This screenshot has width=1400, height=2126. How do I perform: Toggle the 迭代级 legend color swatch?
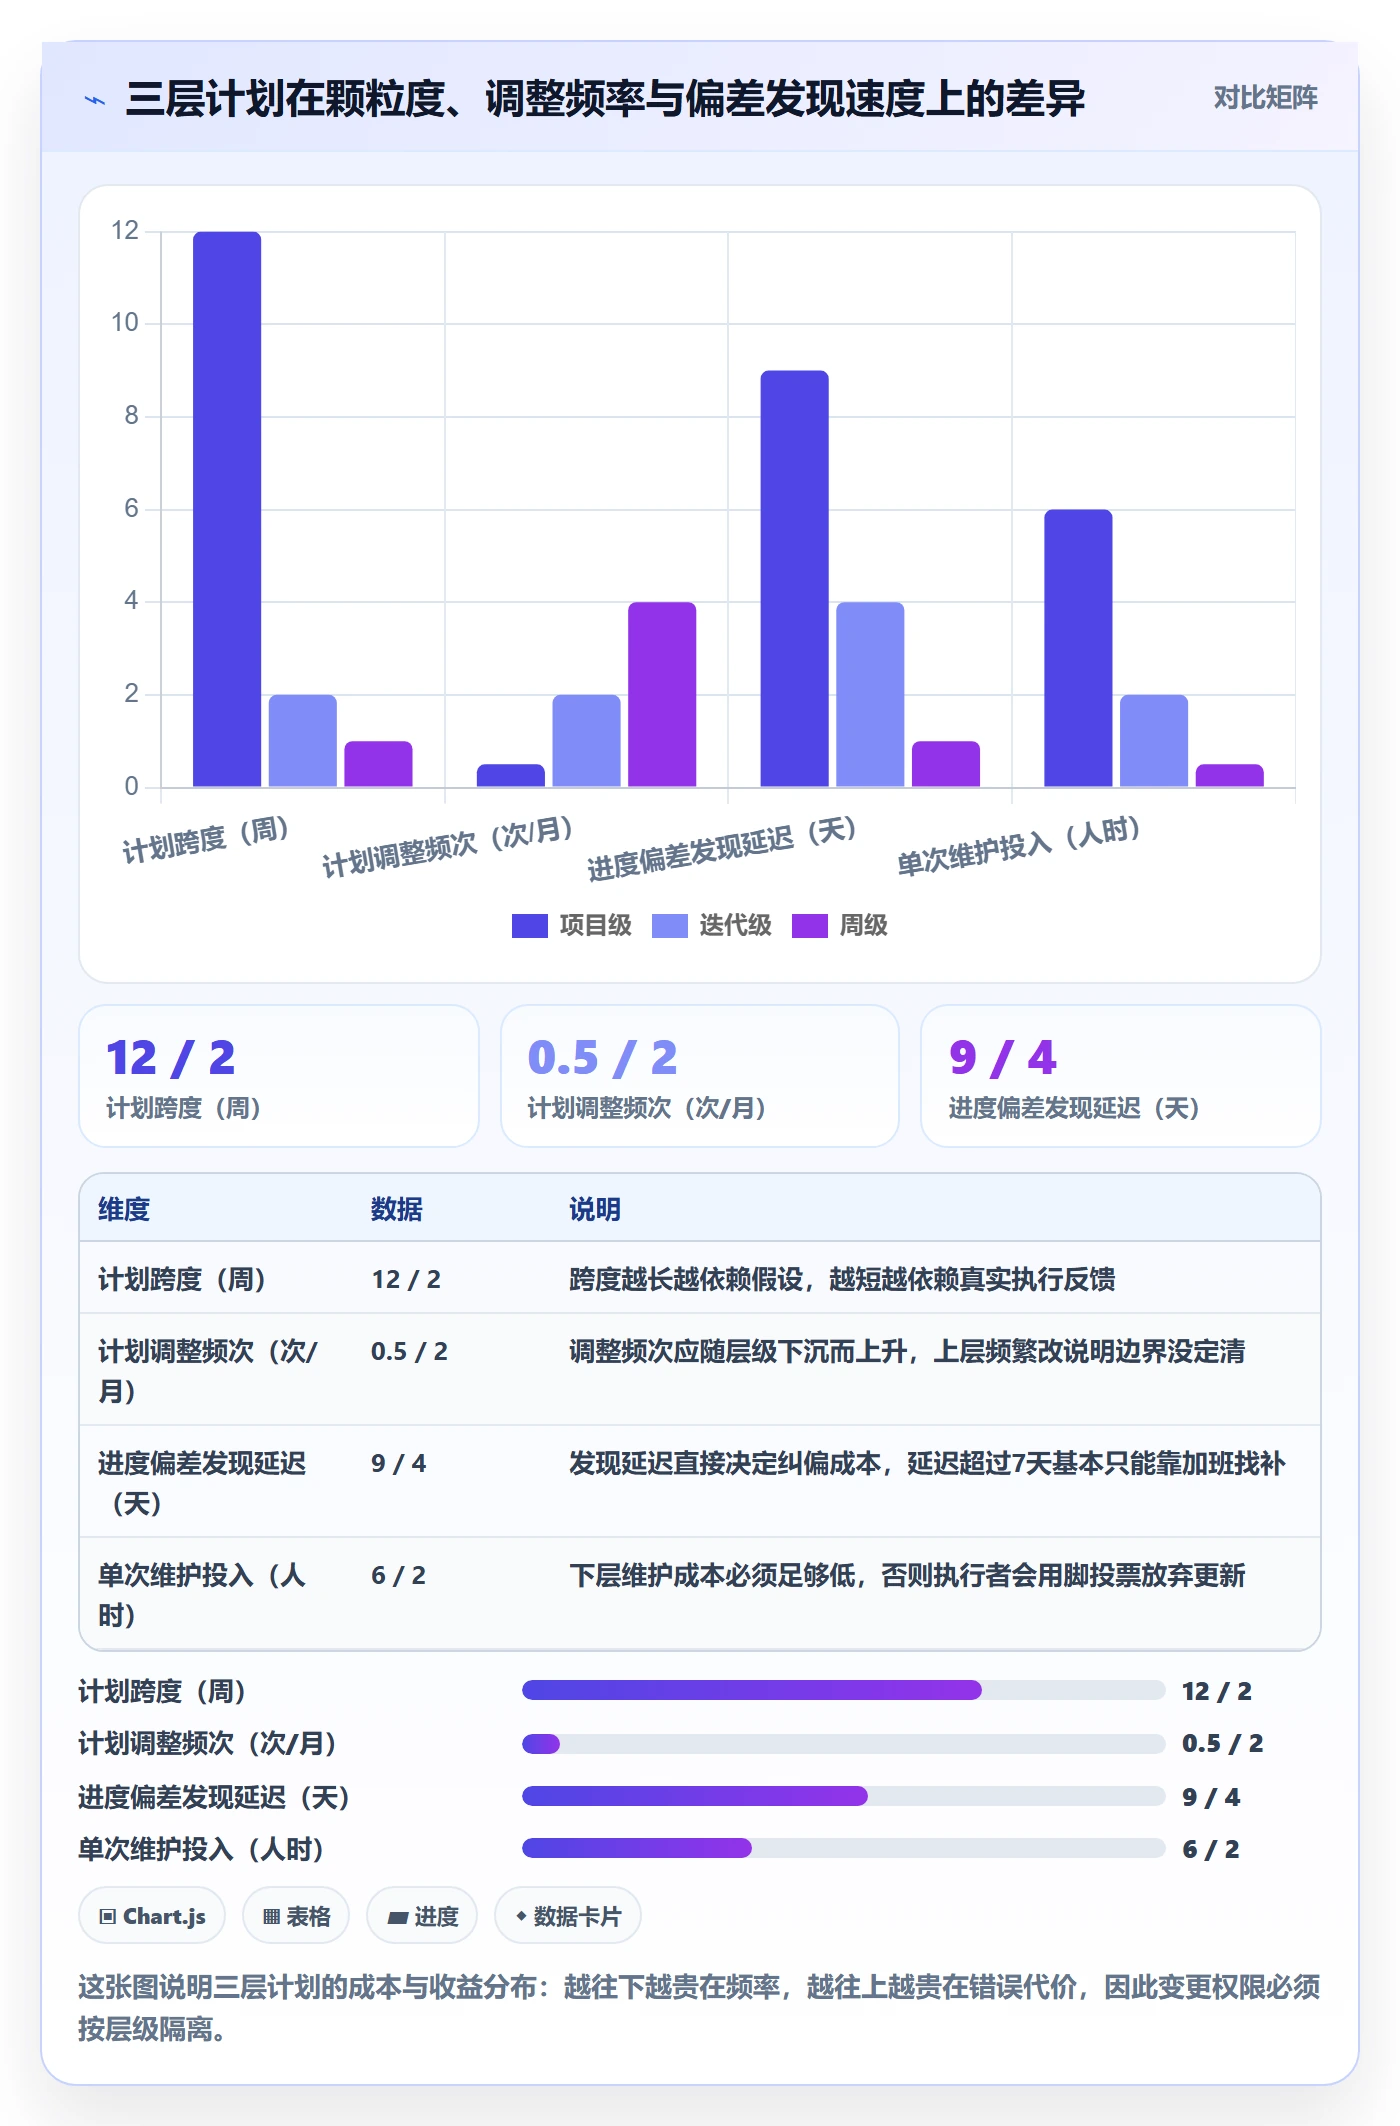point(669,926)
